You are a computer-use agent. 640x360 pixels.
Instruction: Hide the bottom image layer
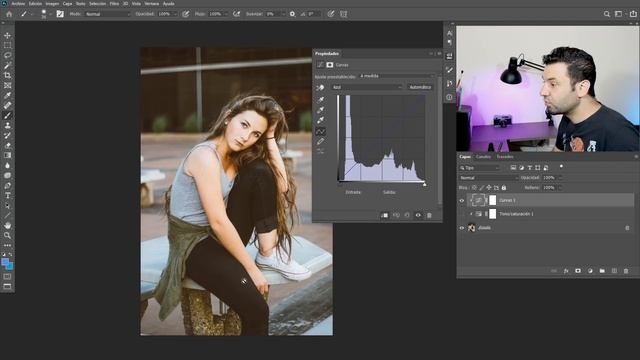[x=462, y=228]
